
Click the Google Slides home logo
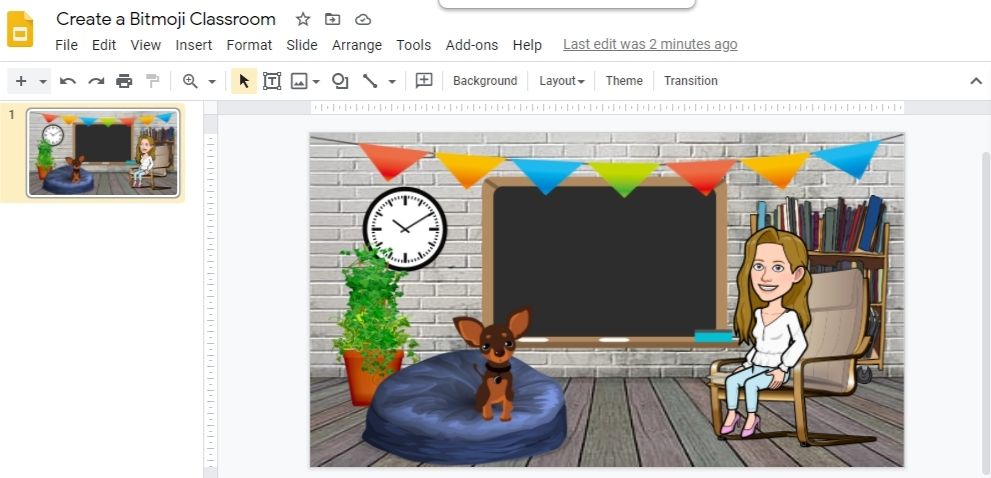[20, 29]
